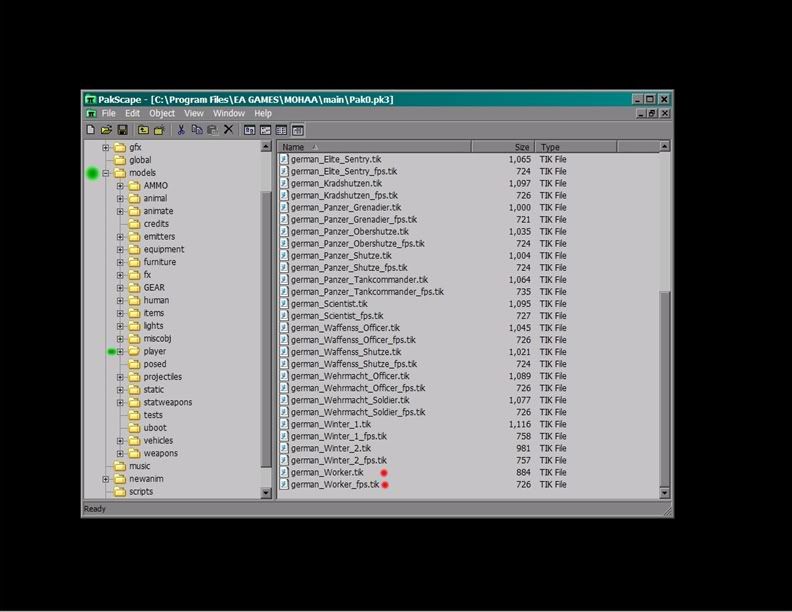This screenshot has height=612, width=792.
Task: Select the models folder icon
Action: point(120,173)
